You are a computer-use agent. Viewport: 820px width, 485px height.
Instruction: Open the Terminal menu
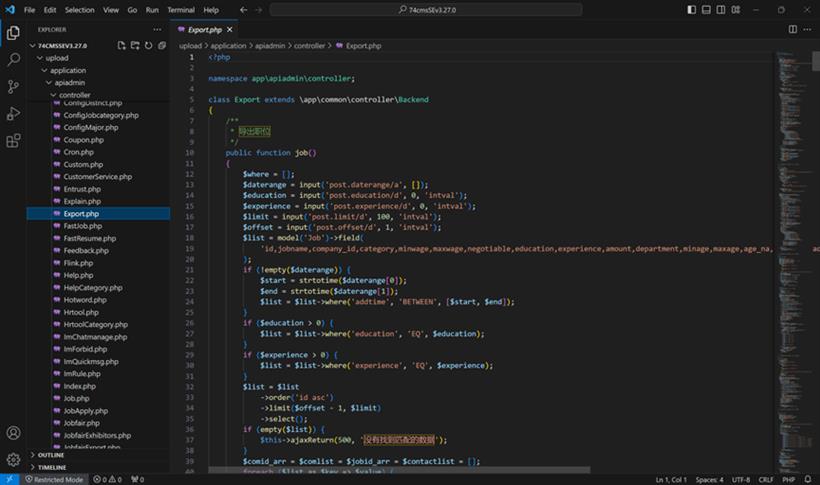(x=181, y=9)
